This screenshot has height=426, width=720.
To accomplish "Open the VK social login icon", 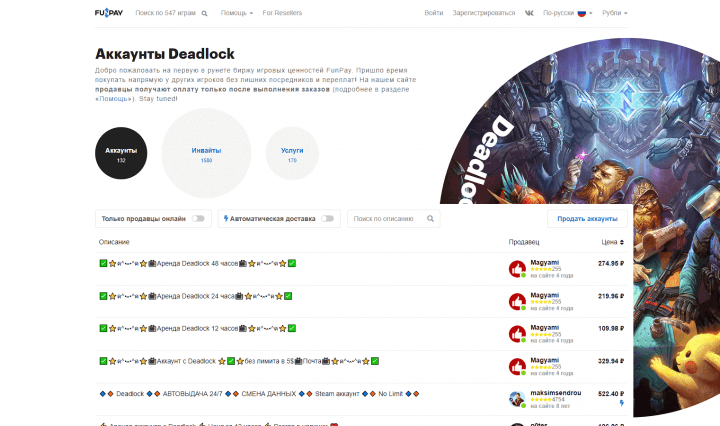I will pyautogui.click(x=529, y=13).
